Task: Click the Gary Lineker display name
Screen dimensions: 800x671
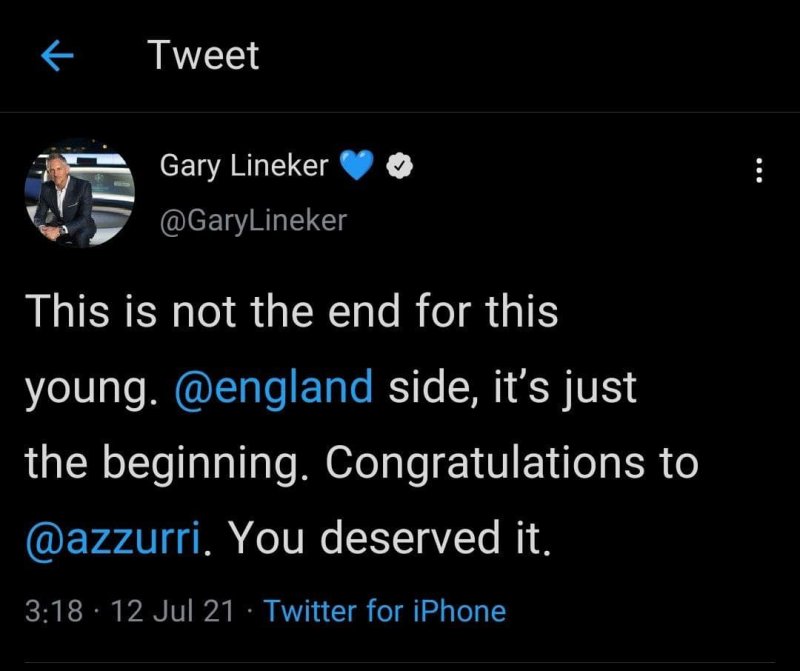Action: (244, 166)
